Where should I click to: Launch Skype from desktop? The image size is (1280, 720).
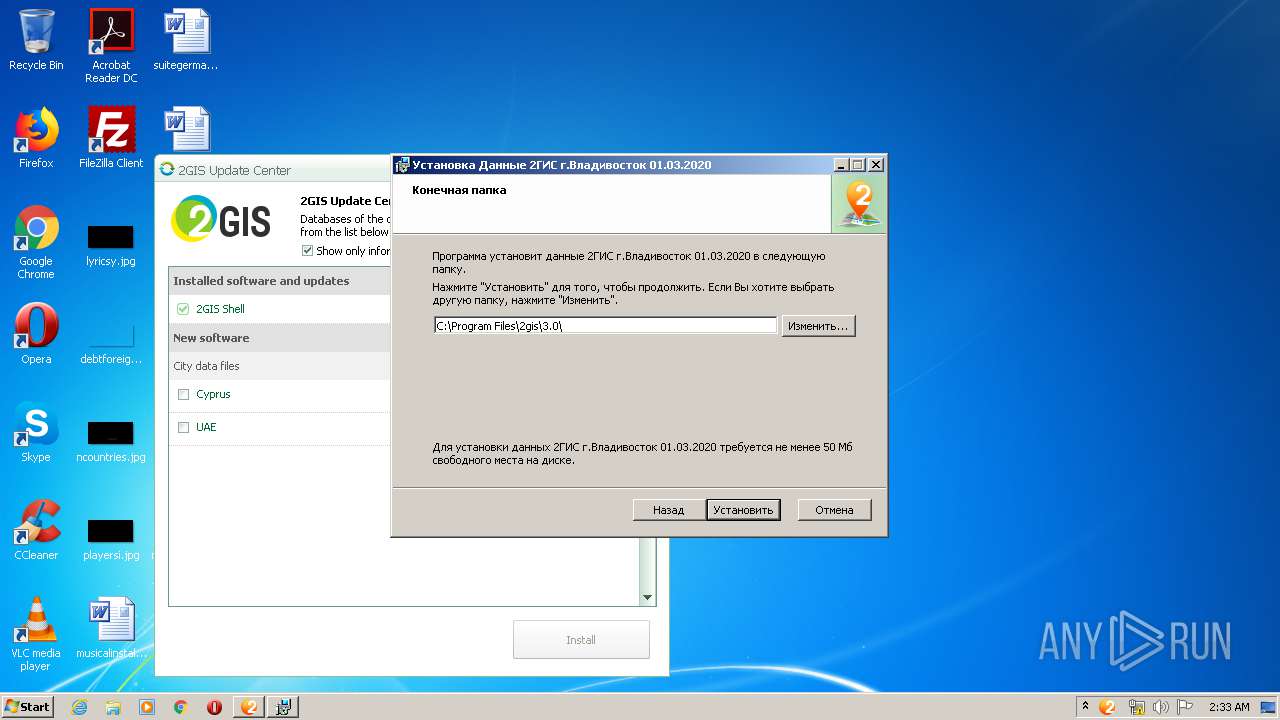tap(36, 432)
